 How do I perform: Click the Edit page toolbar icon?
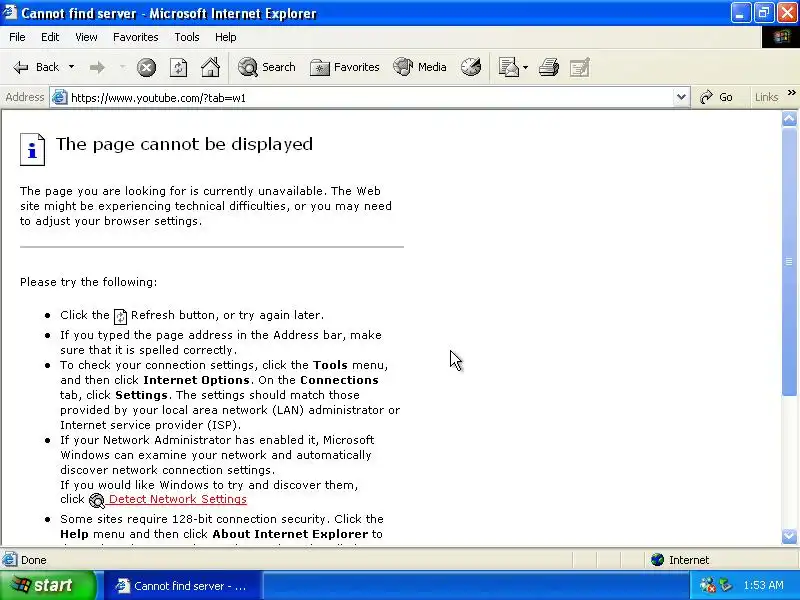(580, 67)
